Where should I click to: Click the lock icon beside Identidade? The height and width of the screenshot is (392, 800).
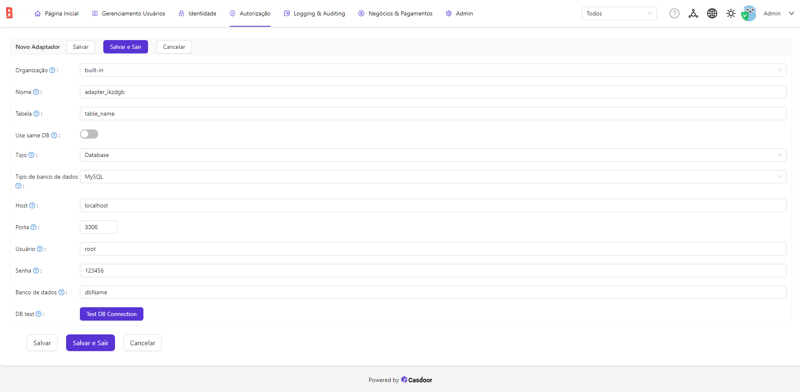point(181,14)
